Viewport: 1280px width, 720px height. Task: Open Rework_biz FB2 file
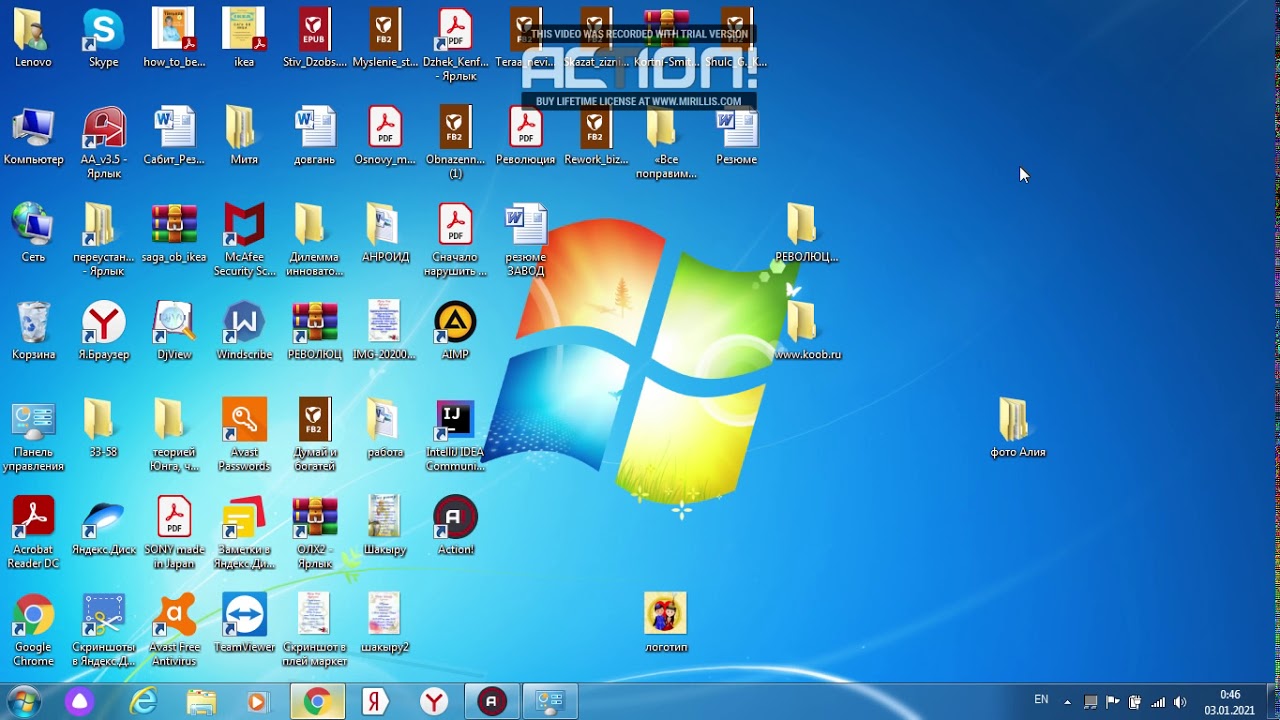point(595,135)
